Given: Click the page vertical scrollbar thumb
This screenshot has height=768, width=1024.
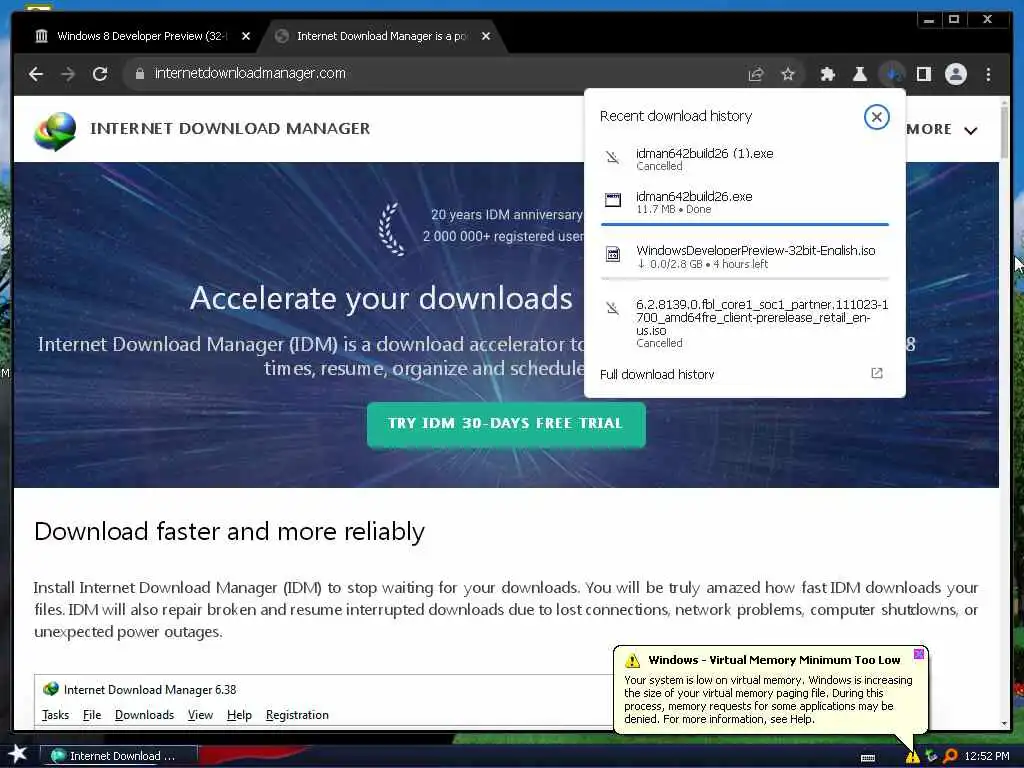Looking at the screenshot, I should pyautogui.click(x=1004, y=131).
